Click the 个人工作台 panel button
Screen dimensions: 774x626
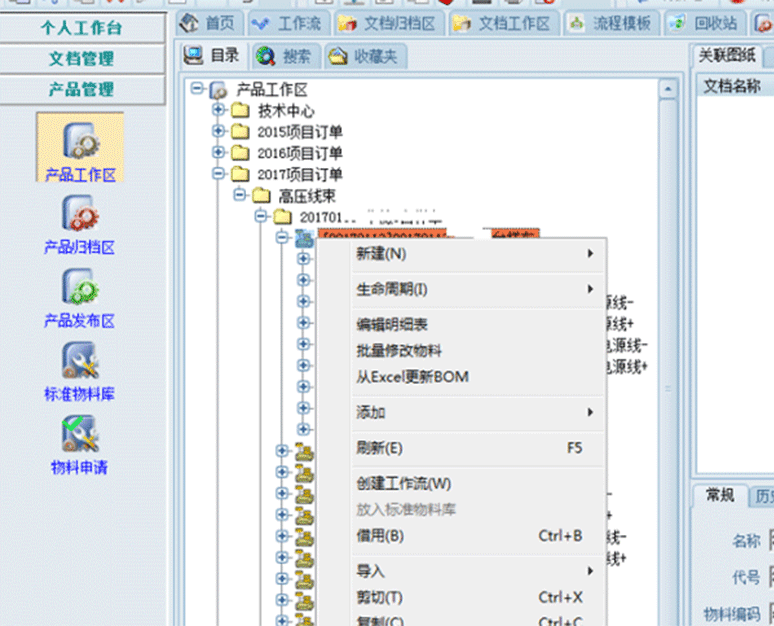click(82, 28)
